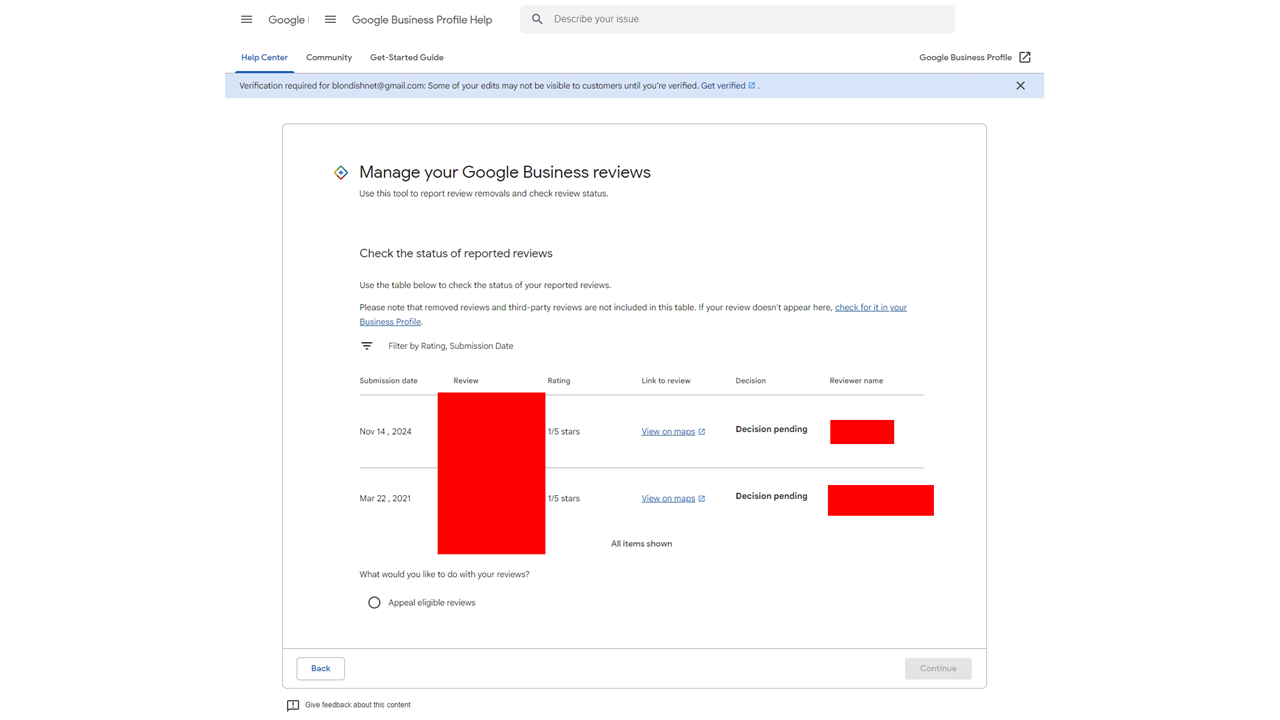Click the filter icon beside Filter by Rating
The height and width of the screenshot is (720, 1280).
[x=366, y=345]
